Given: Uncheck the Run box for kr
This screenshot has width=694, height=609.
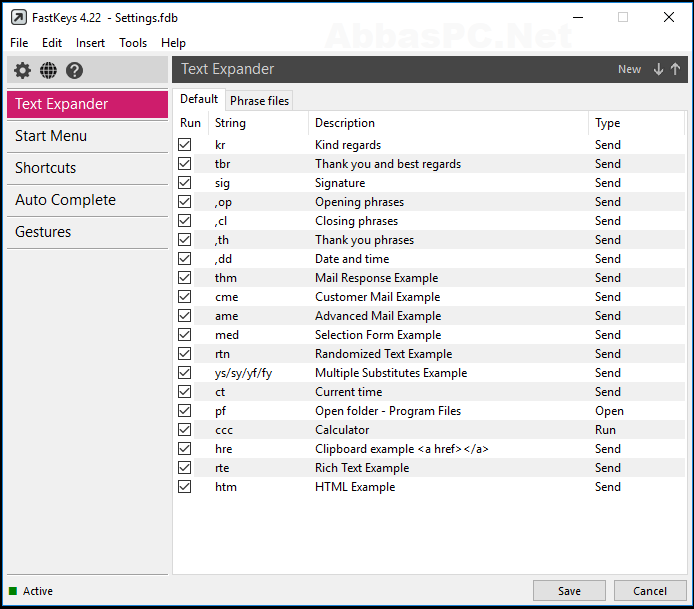Looking at the screenshot, I should pyautogui.click(x=185, y=145).
